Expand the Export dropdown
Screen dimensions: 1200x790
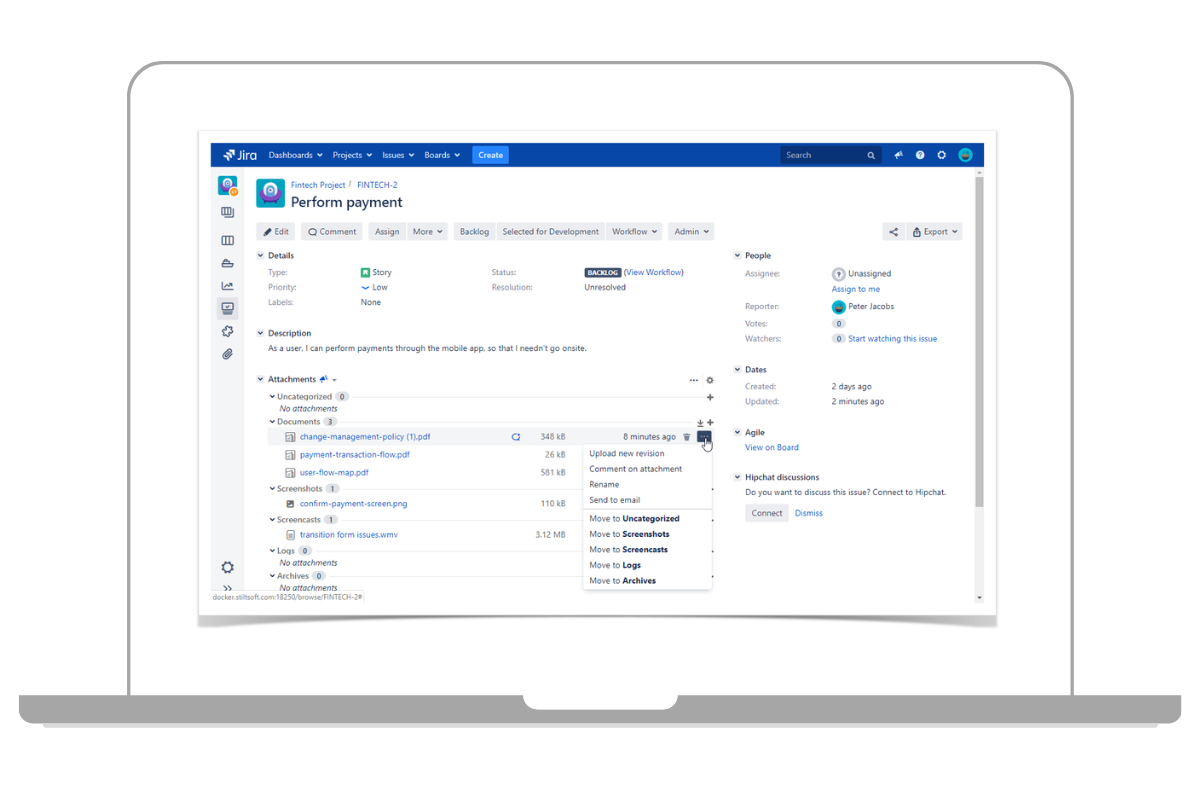[x=934, y=232]
